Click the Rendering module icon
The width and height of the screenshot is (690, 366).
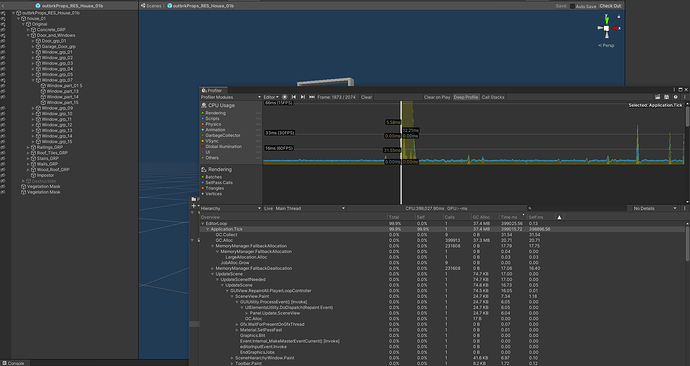[204, 169]
